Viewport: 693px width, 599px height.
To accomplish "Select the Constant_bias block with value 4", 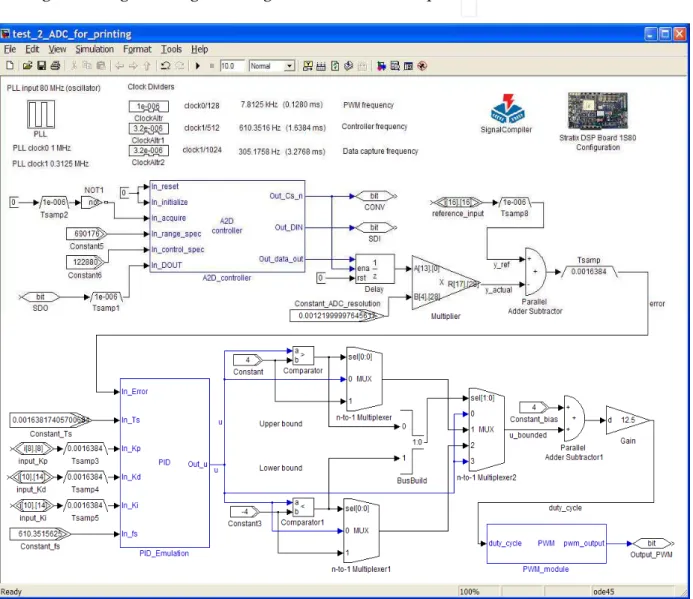I will (x=534, y=407).
